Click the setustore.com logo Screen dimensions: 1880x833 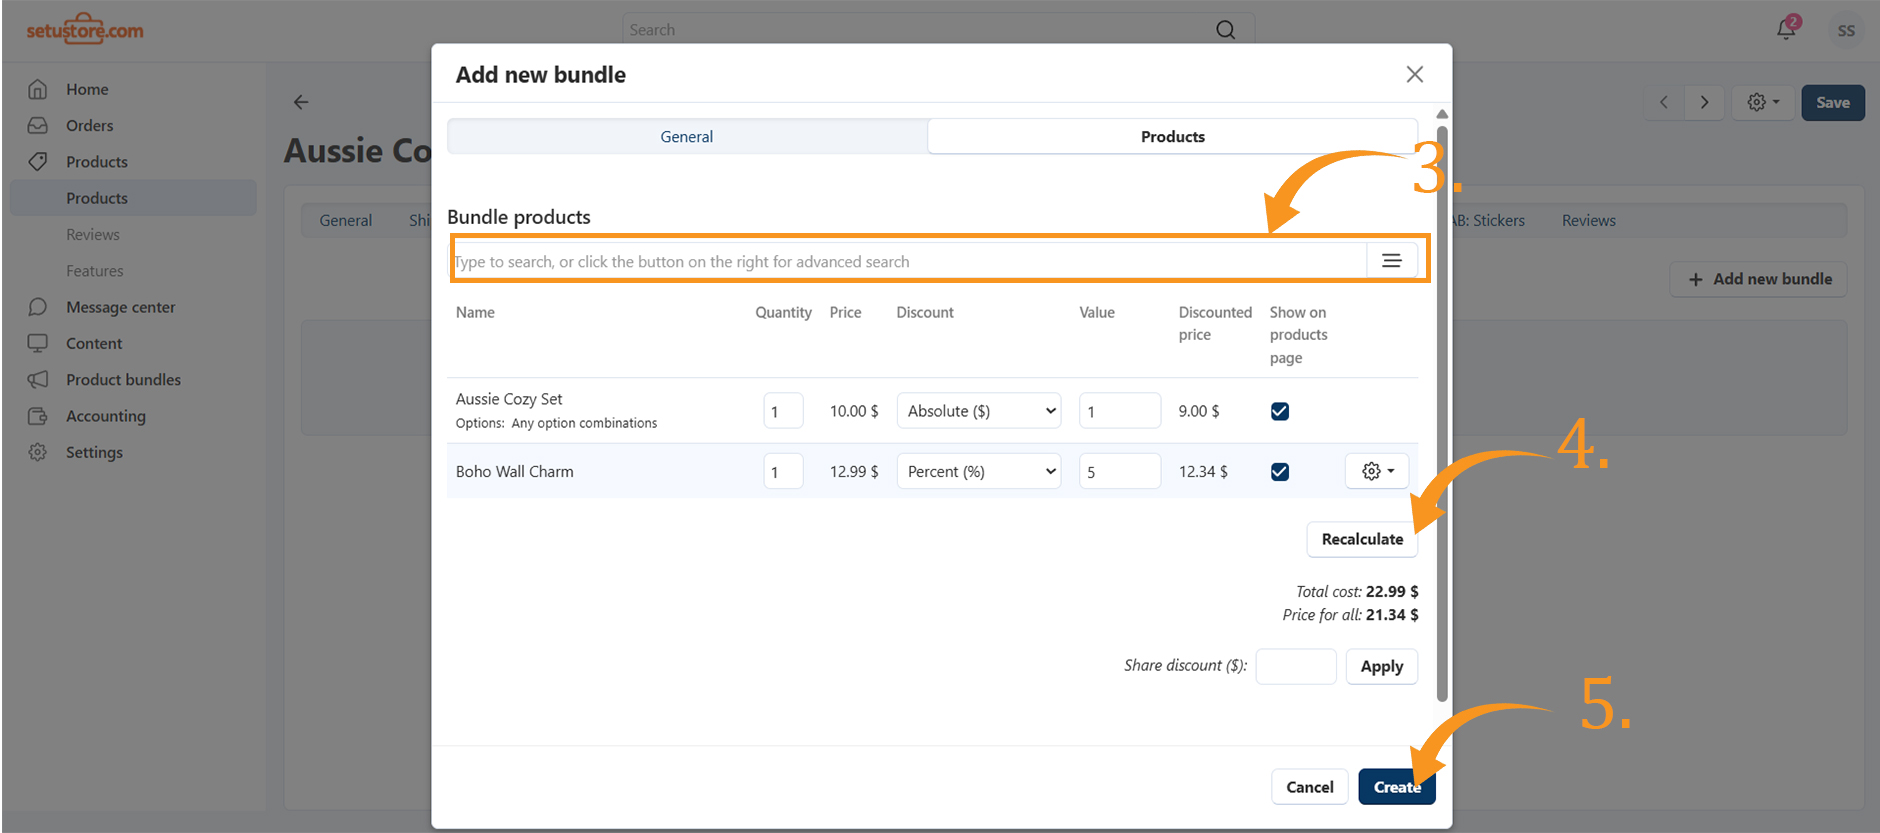coord(85,30)
